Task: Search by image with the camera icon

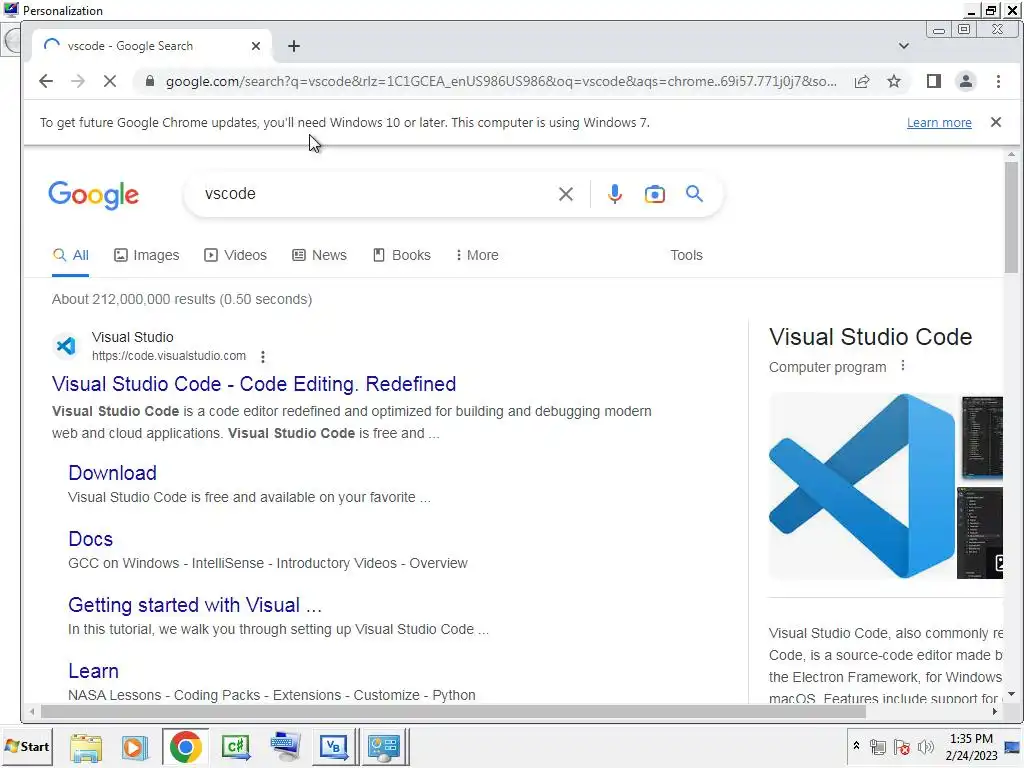Action: [x=654, y=194]
